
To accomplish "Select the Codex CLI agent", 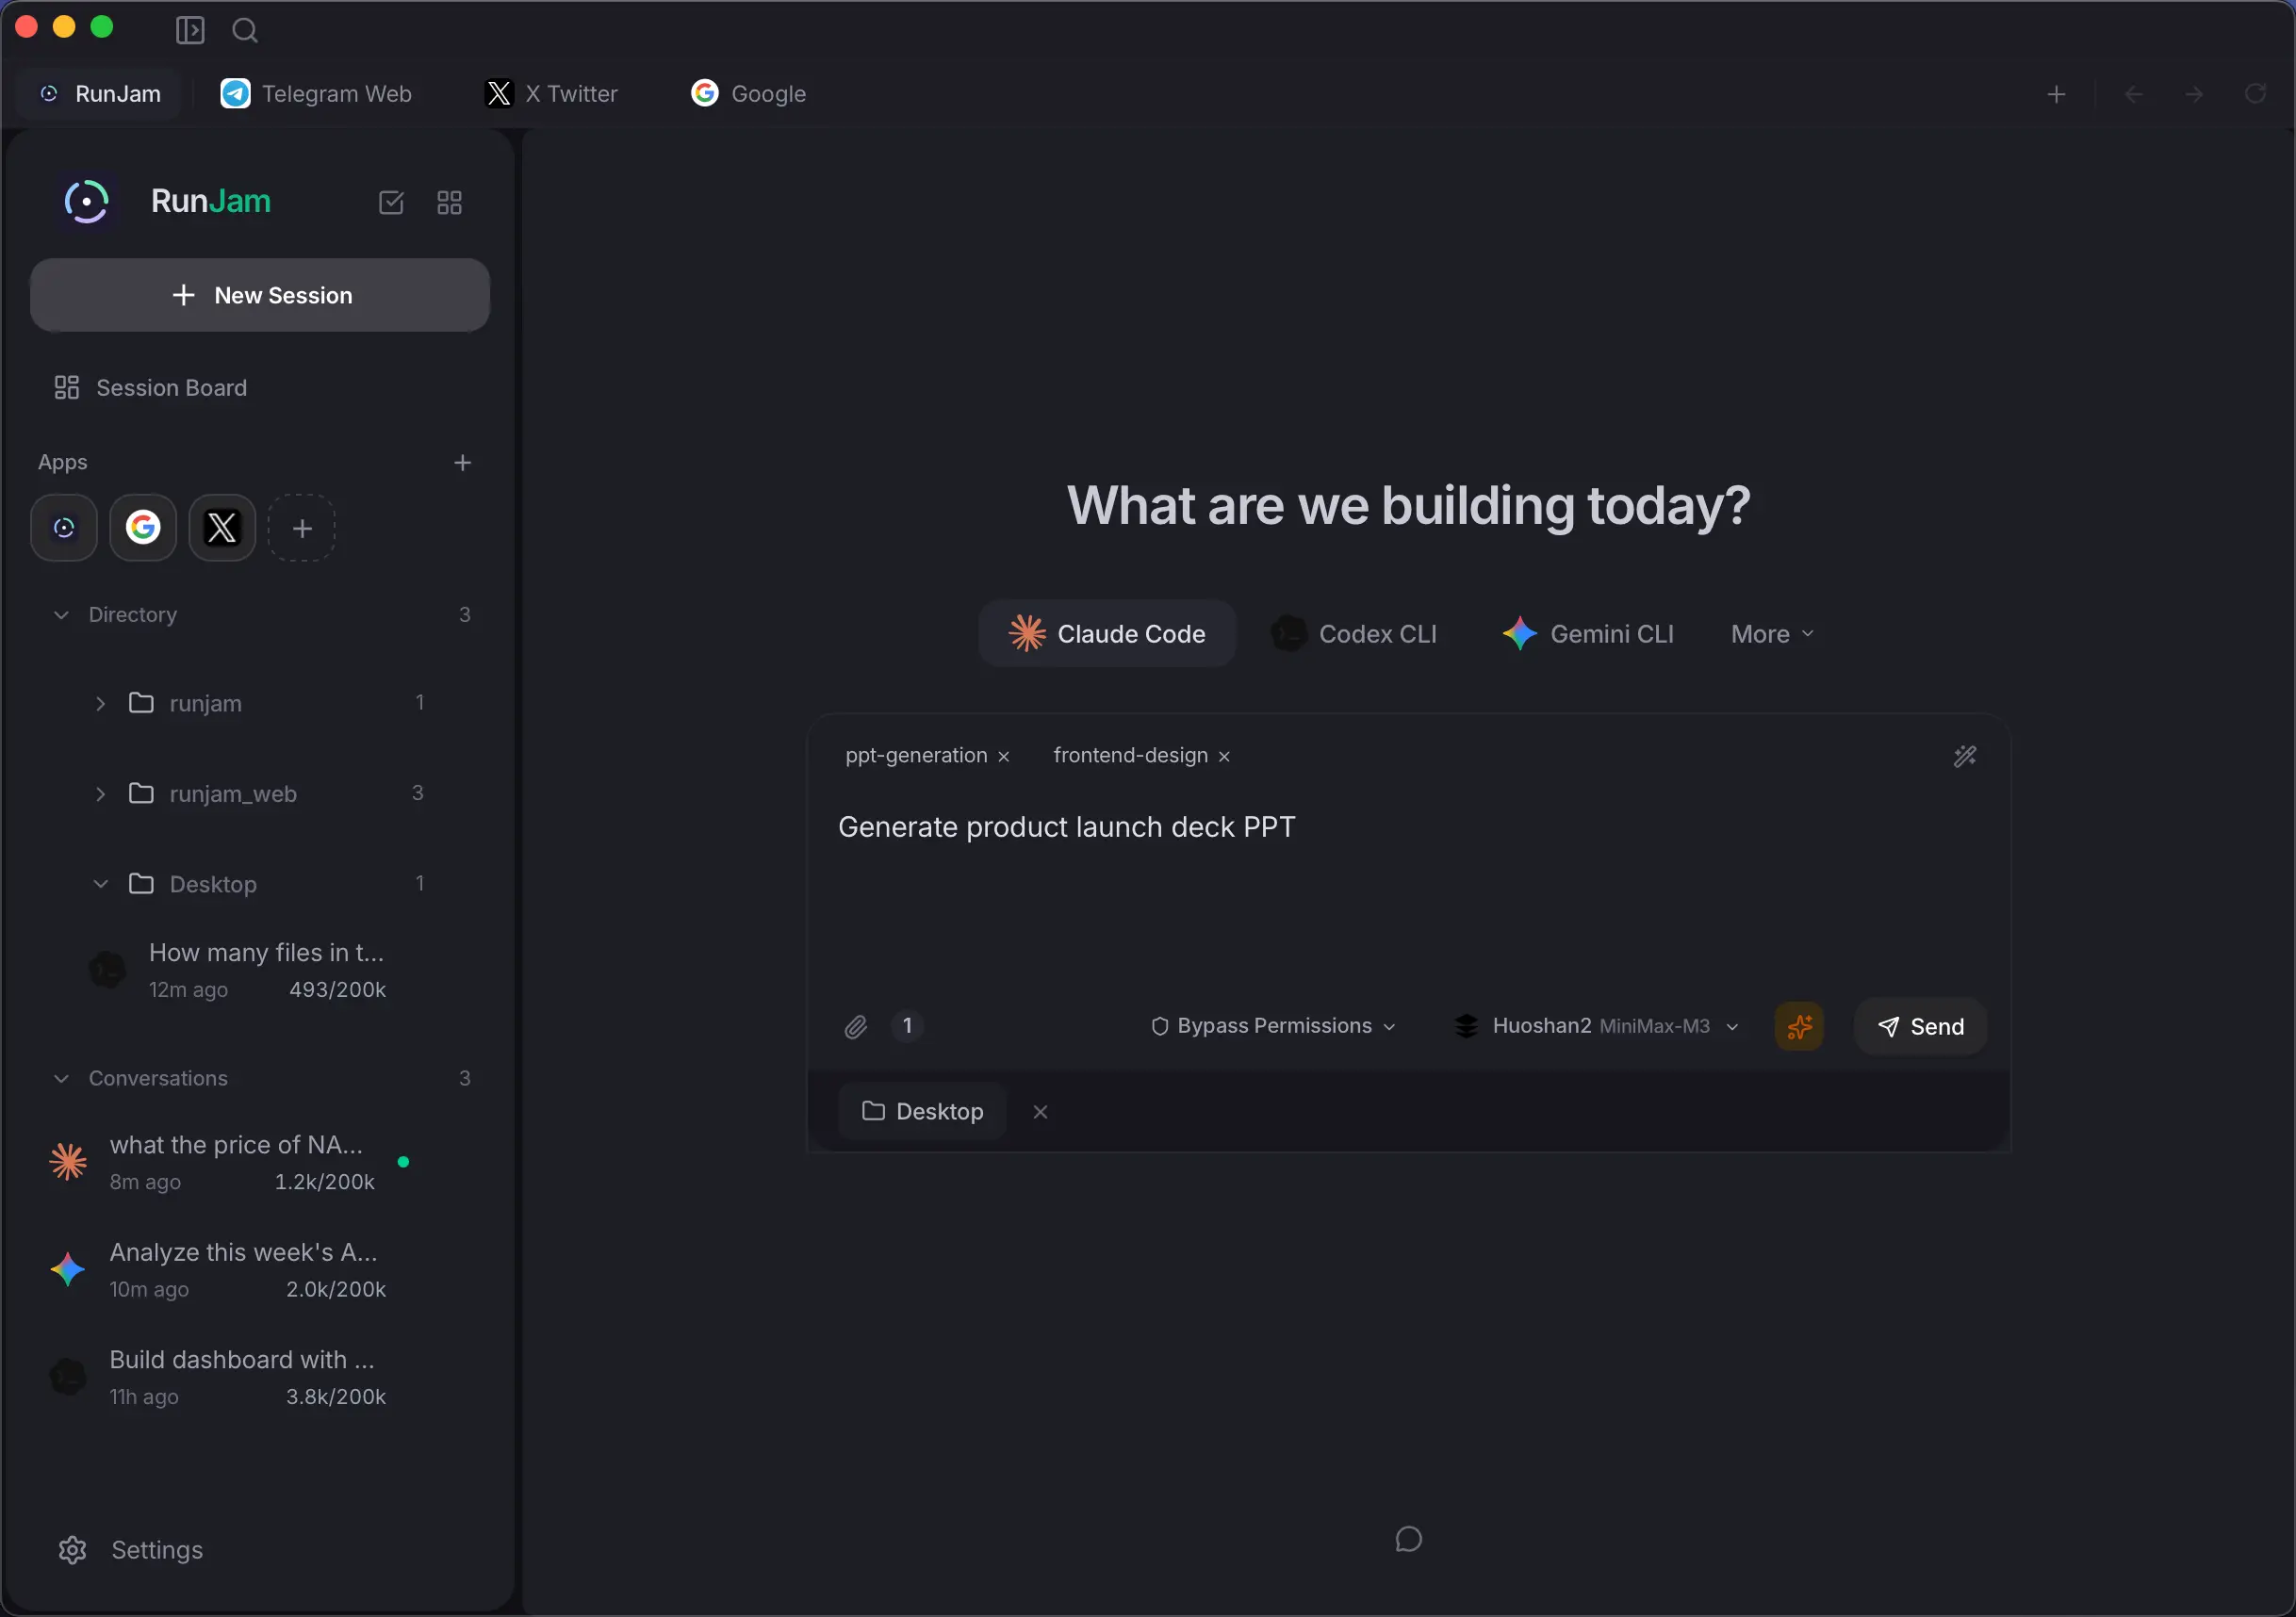I will pos(1354,634).
